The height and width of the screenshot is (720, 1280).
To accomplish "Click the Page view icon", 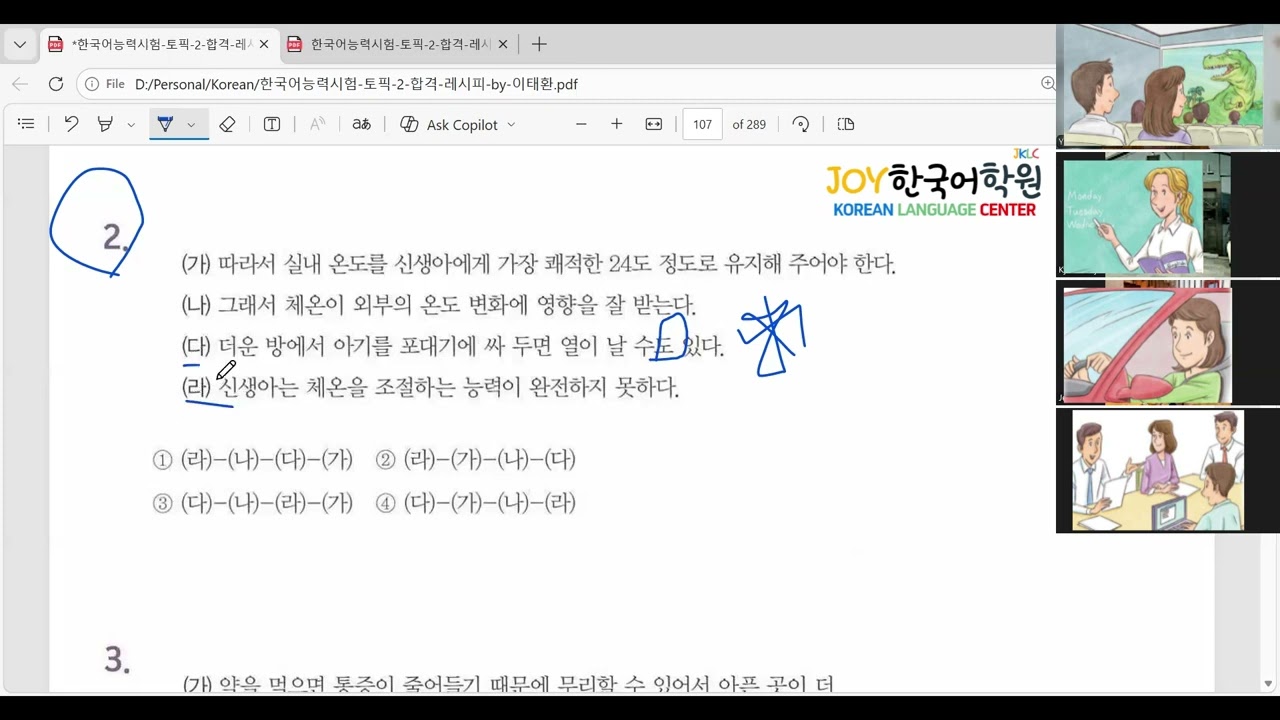I will coord(846,124).
